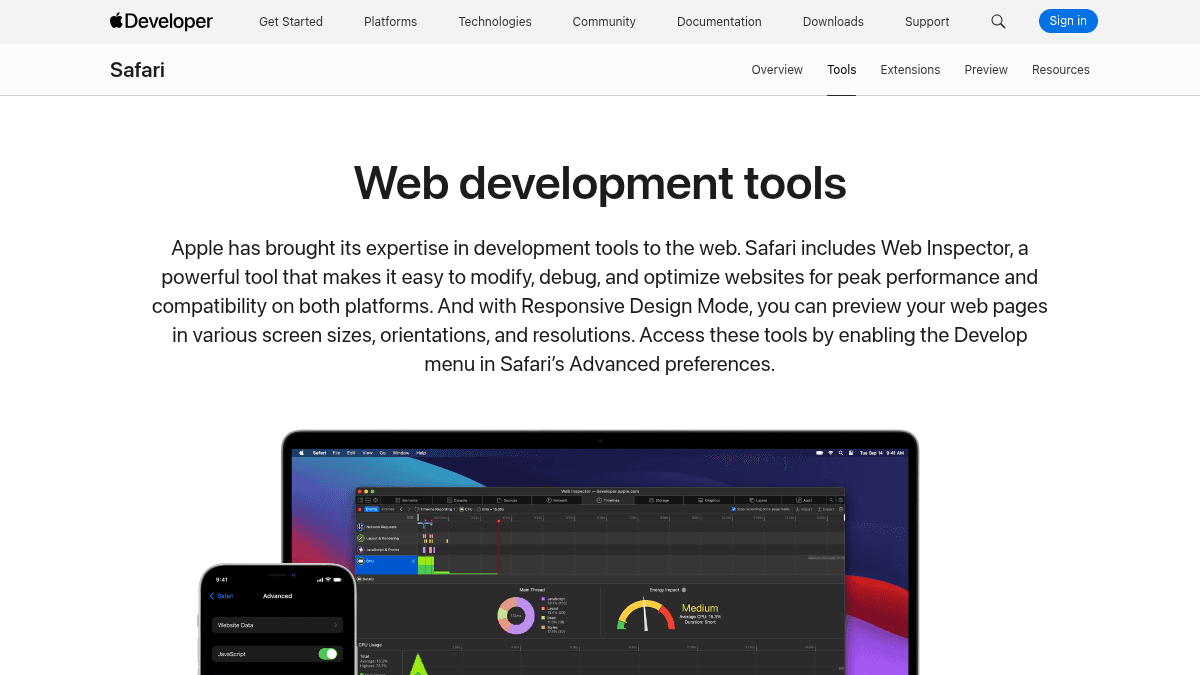Open Website Data row chevron on iPhone

tap(335, 625)
